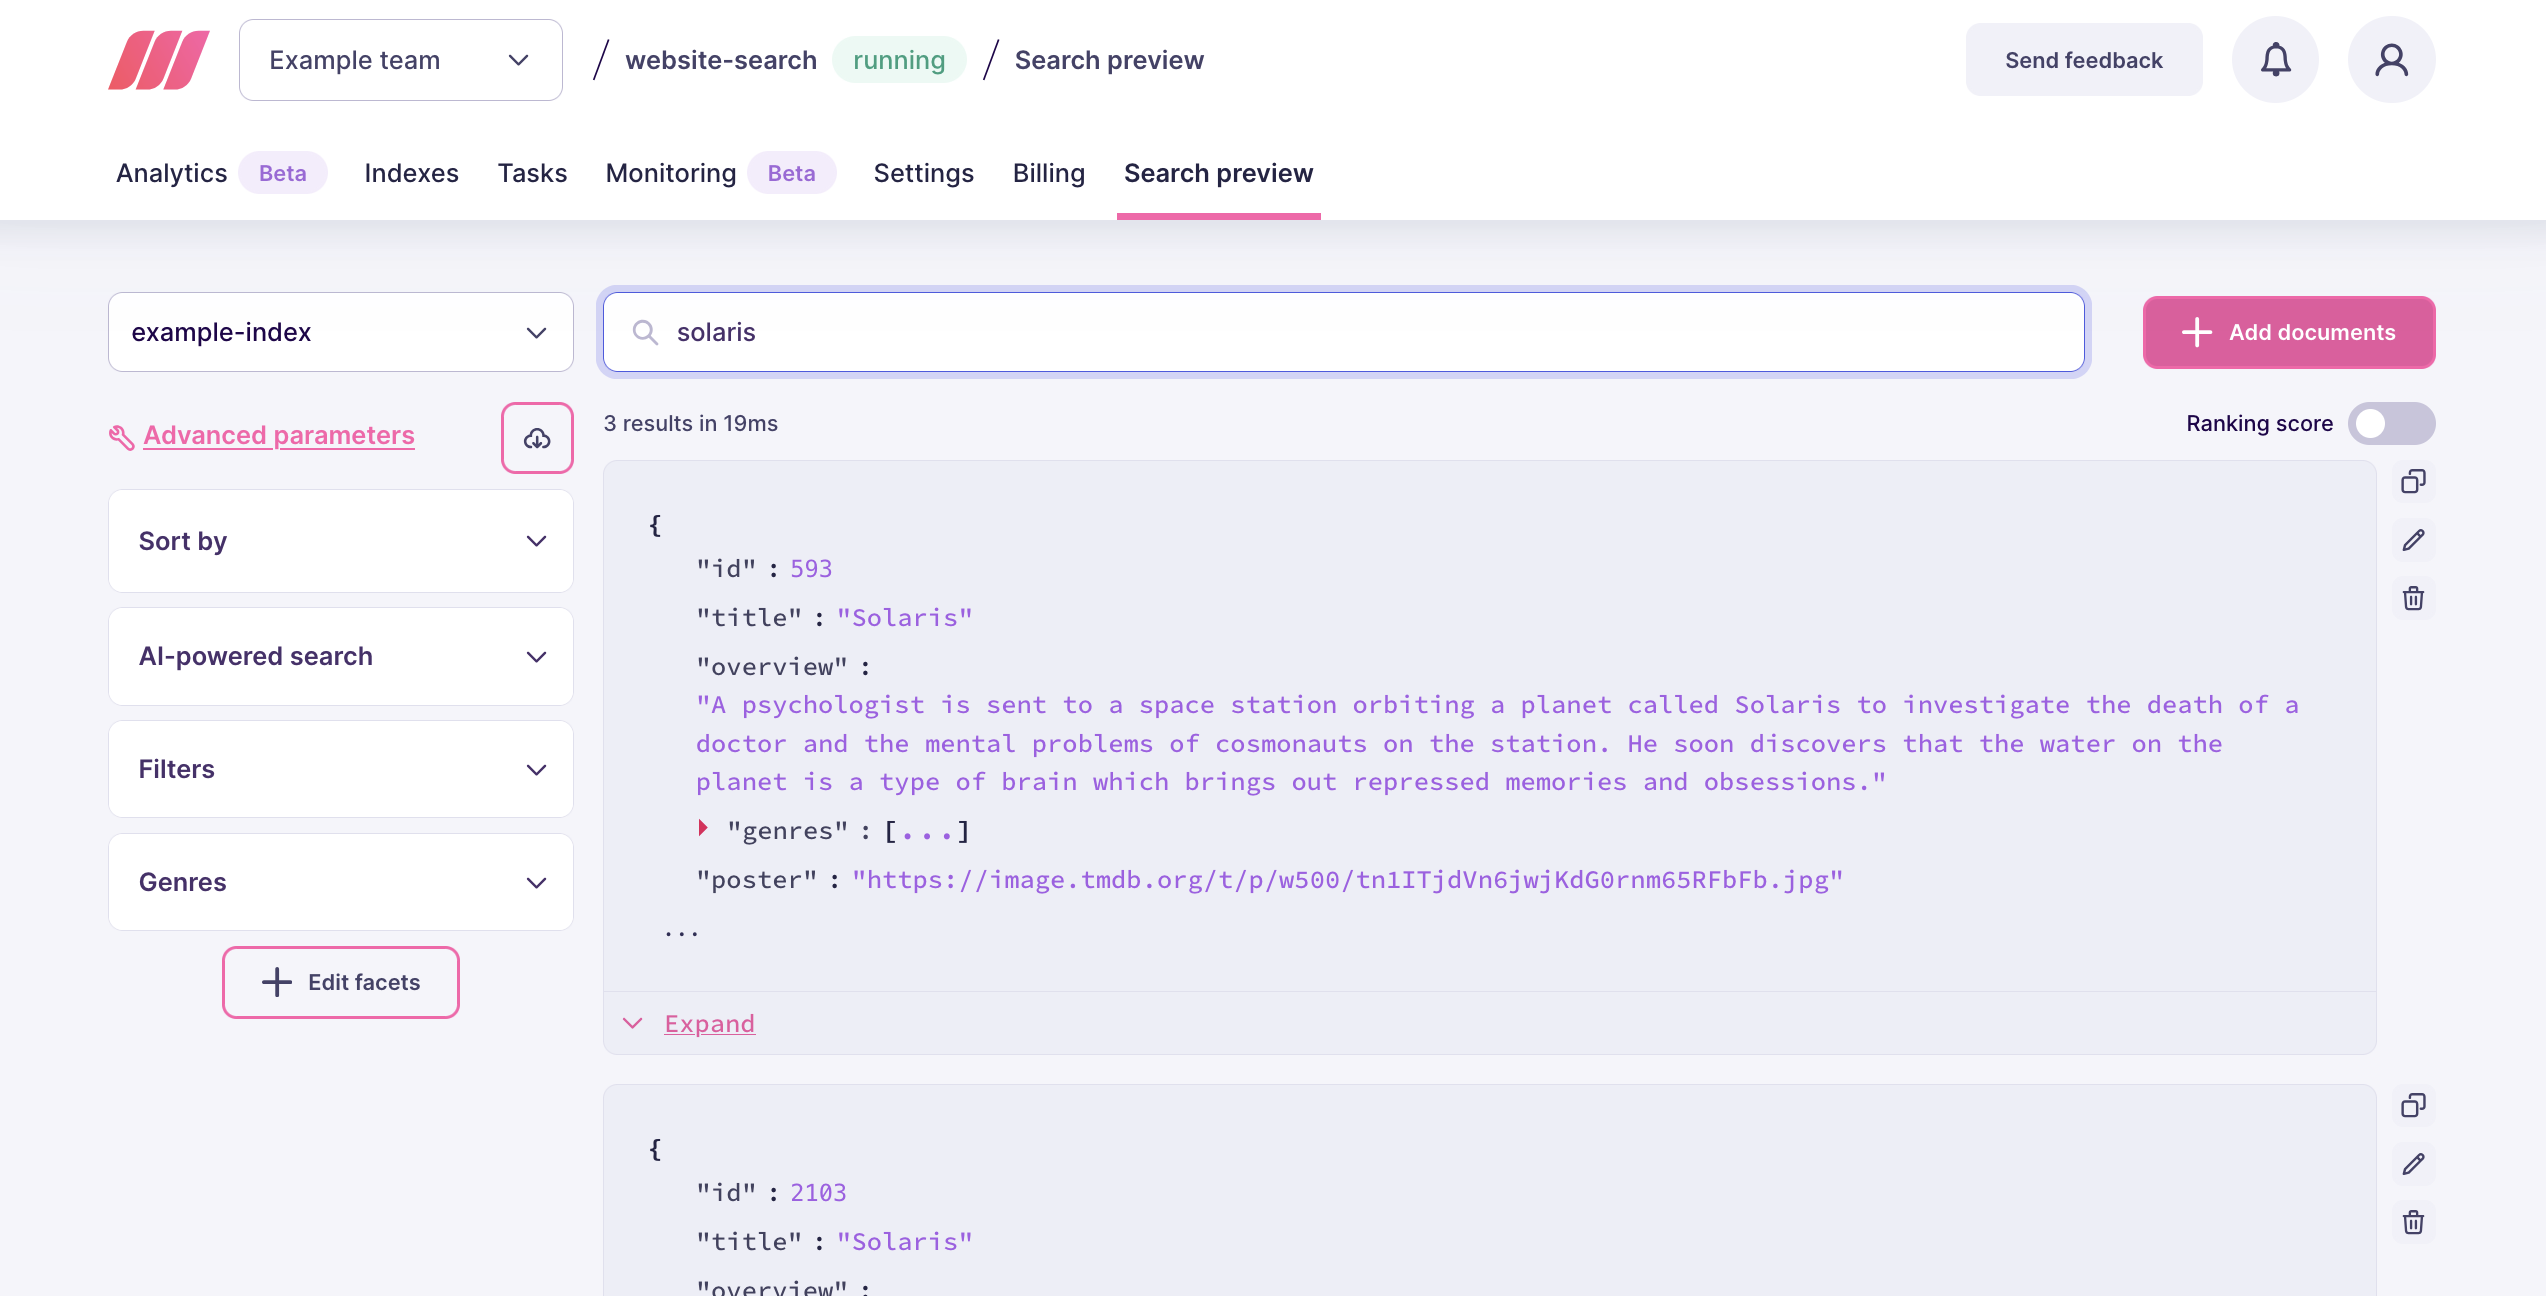Toggle the Ranking score switch

coord(2391,424)
